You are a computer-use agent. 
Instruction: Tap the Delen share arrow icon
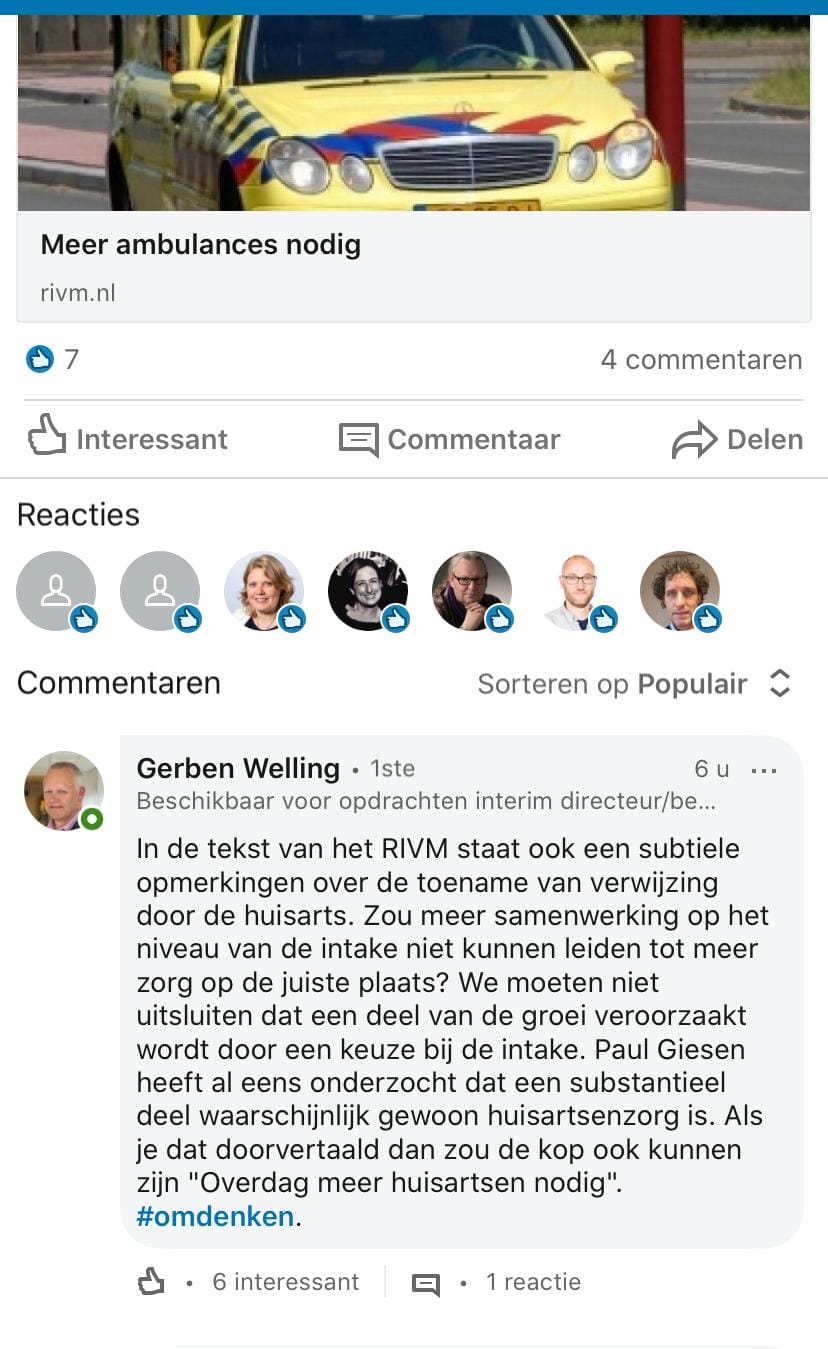pos(694,439)
